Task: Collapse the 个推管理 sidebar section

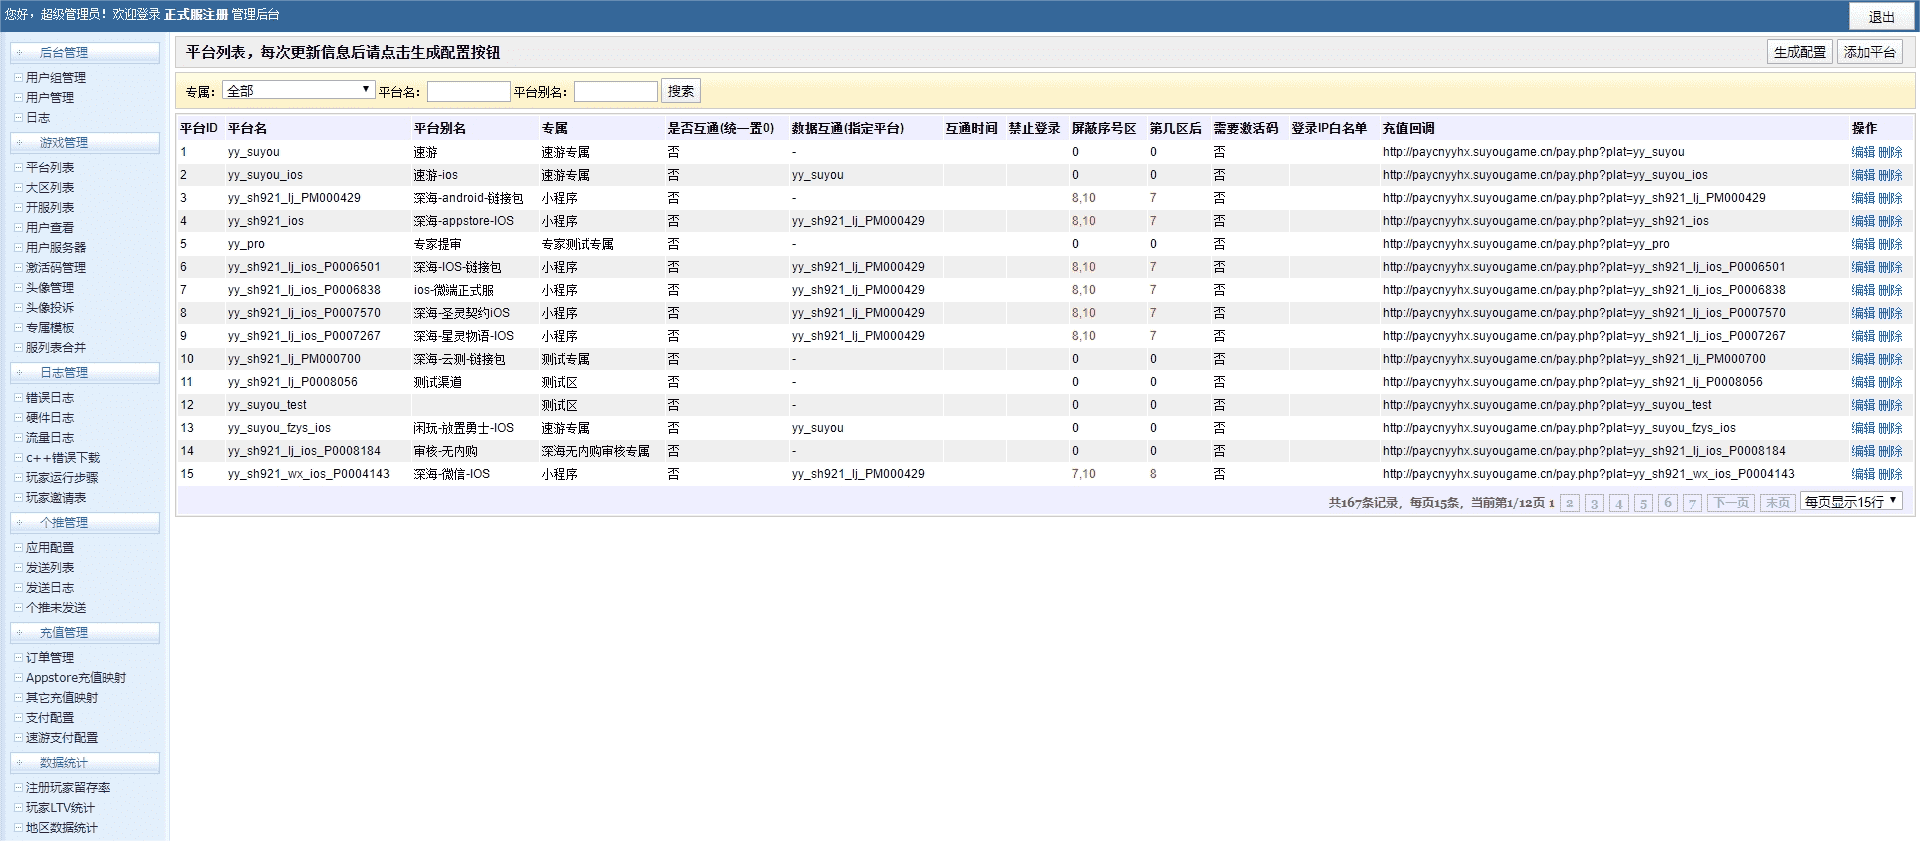Action: point(85,523)
